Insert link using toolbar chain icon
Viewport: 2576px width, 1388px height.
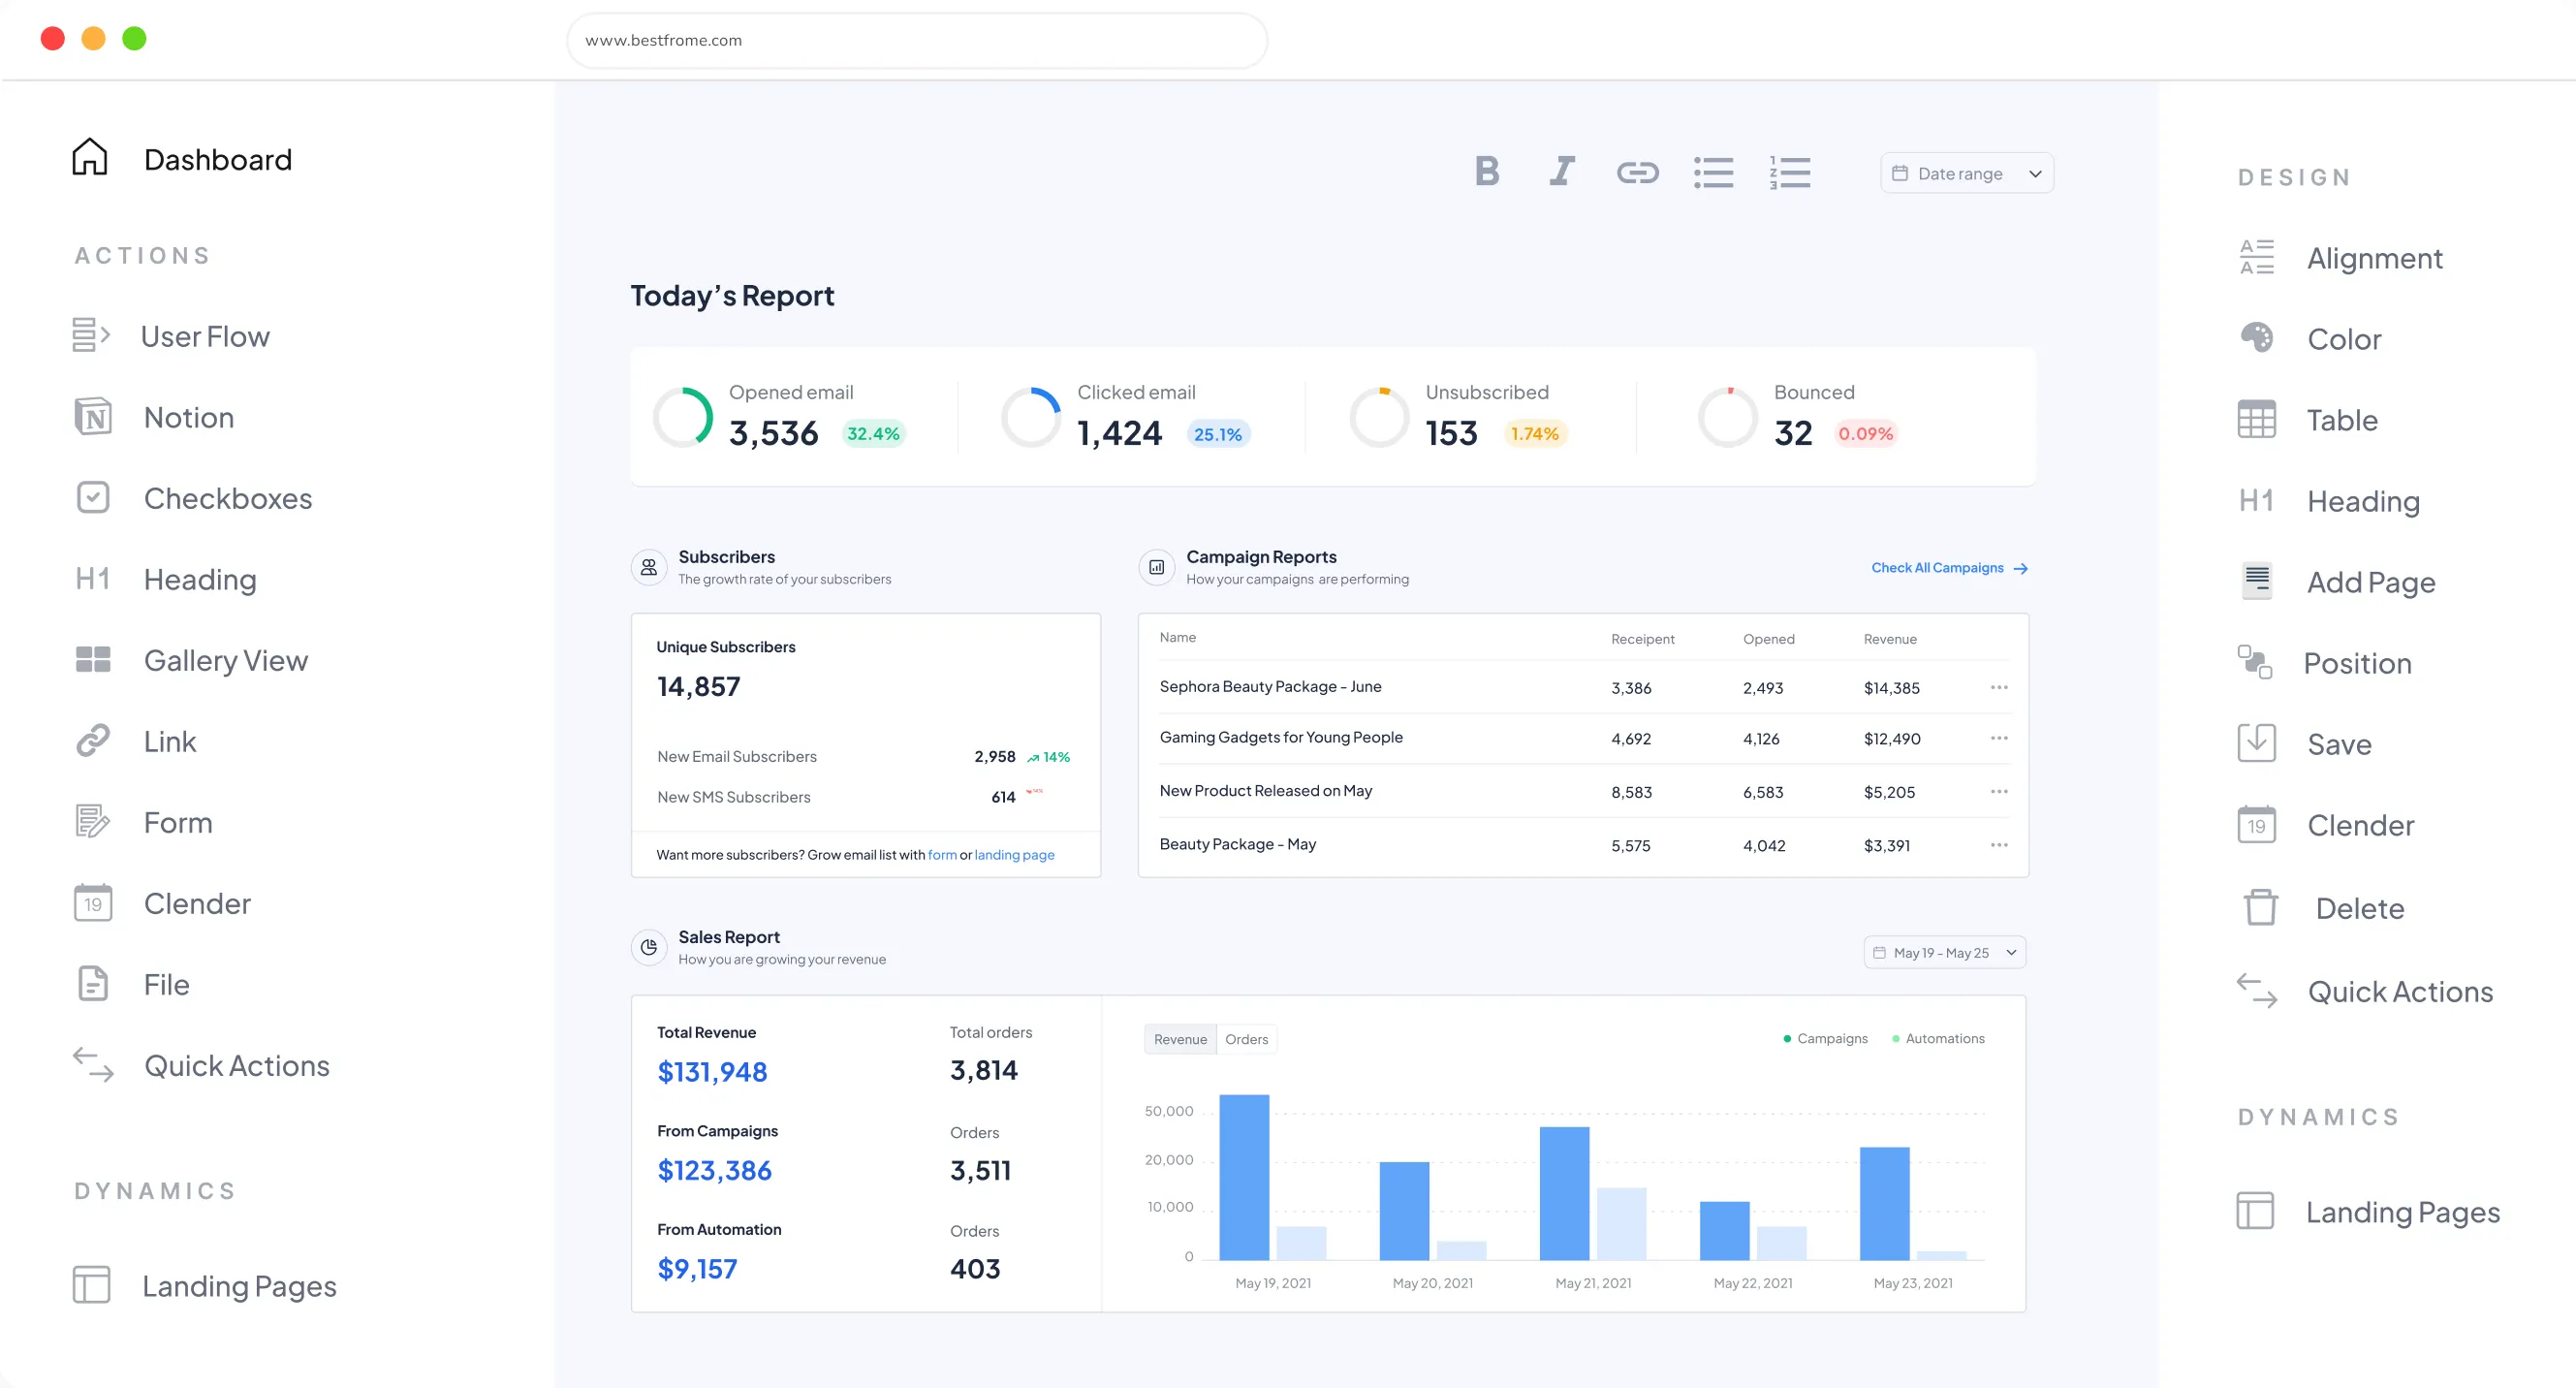1637,173
